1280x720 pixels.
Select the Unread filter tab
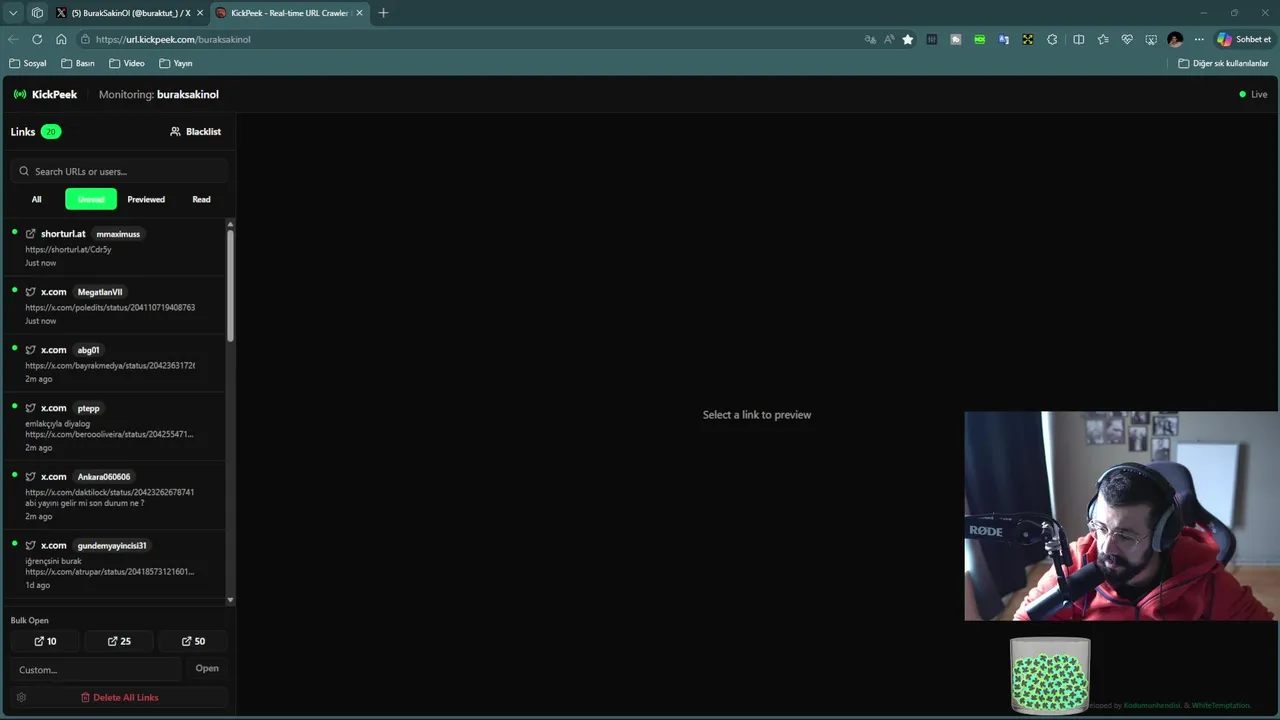point(91,199)
